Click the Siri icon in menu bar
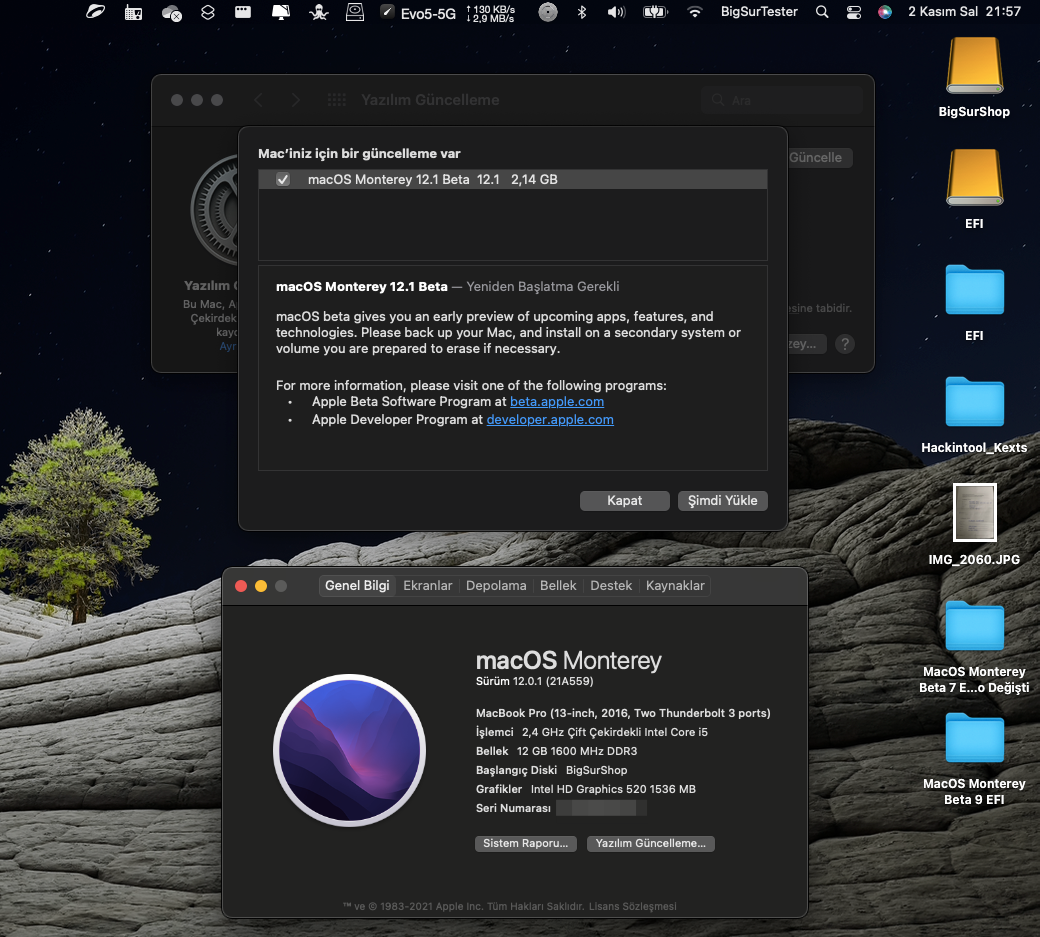1040x937 pixels. 884,12
